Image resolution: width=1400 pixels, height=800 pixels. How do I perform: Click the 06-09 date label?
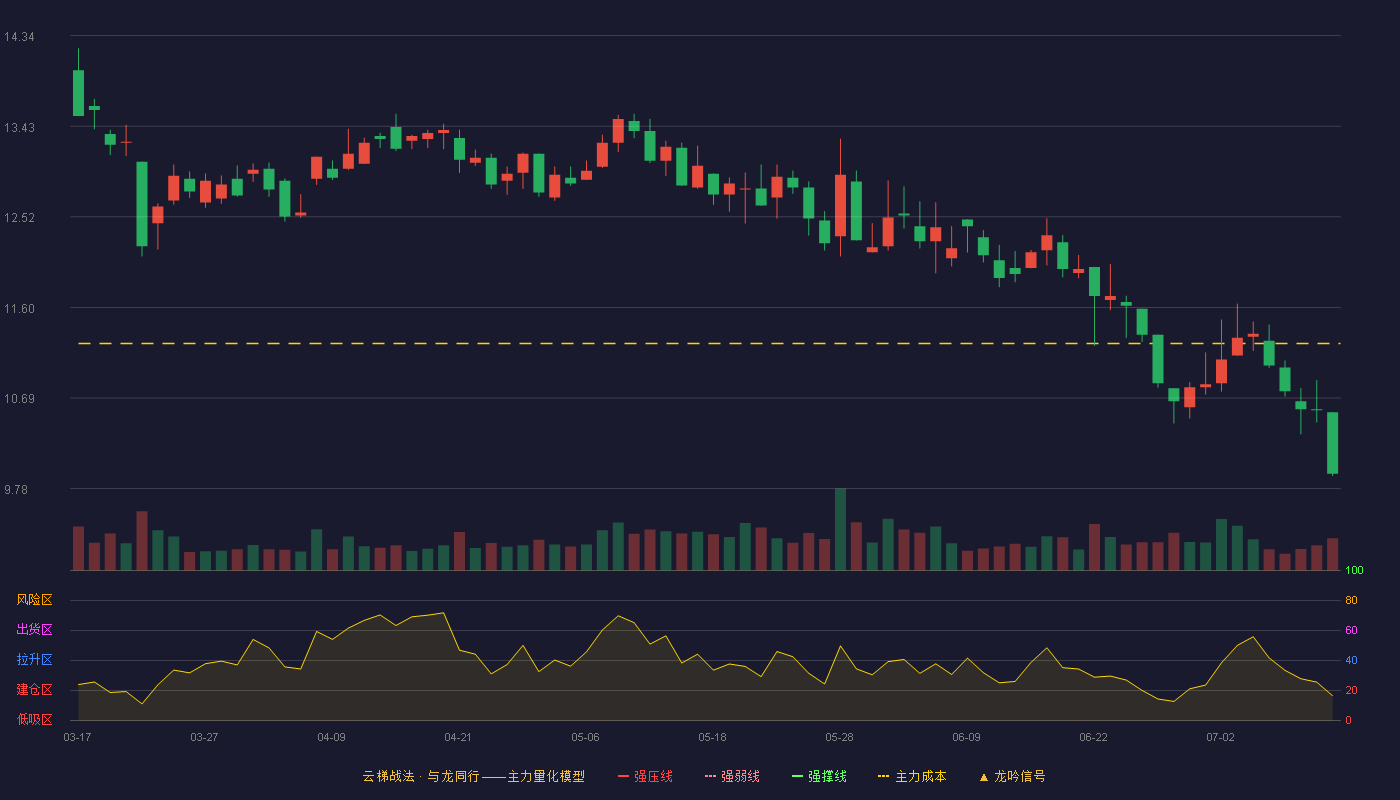(x=966, y=737)
